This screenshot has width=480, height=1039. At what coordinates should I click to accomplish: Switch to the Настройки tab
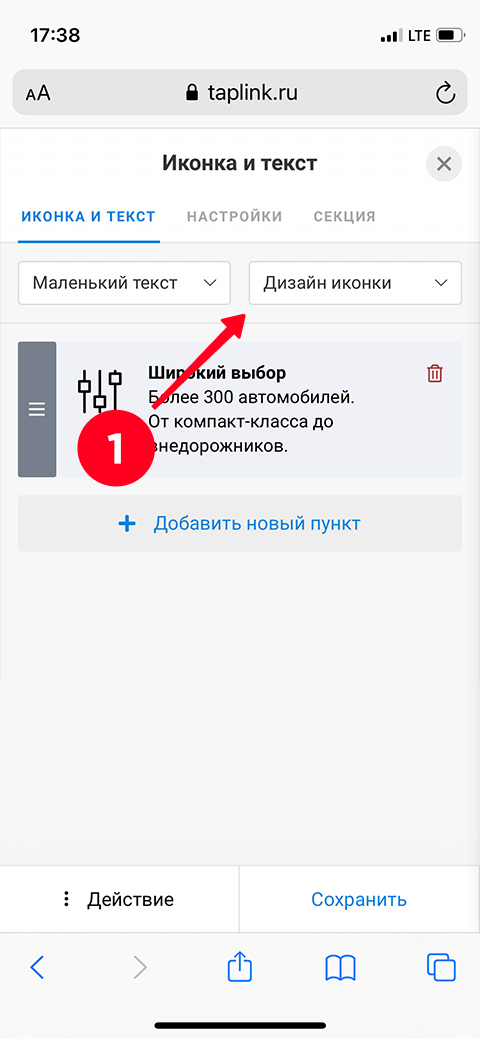(x=235, y=216)
